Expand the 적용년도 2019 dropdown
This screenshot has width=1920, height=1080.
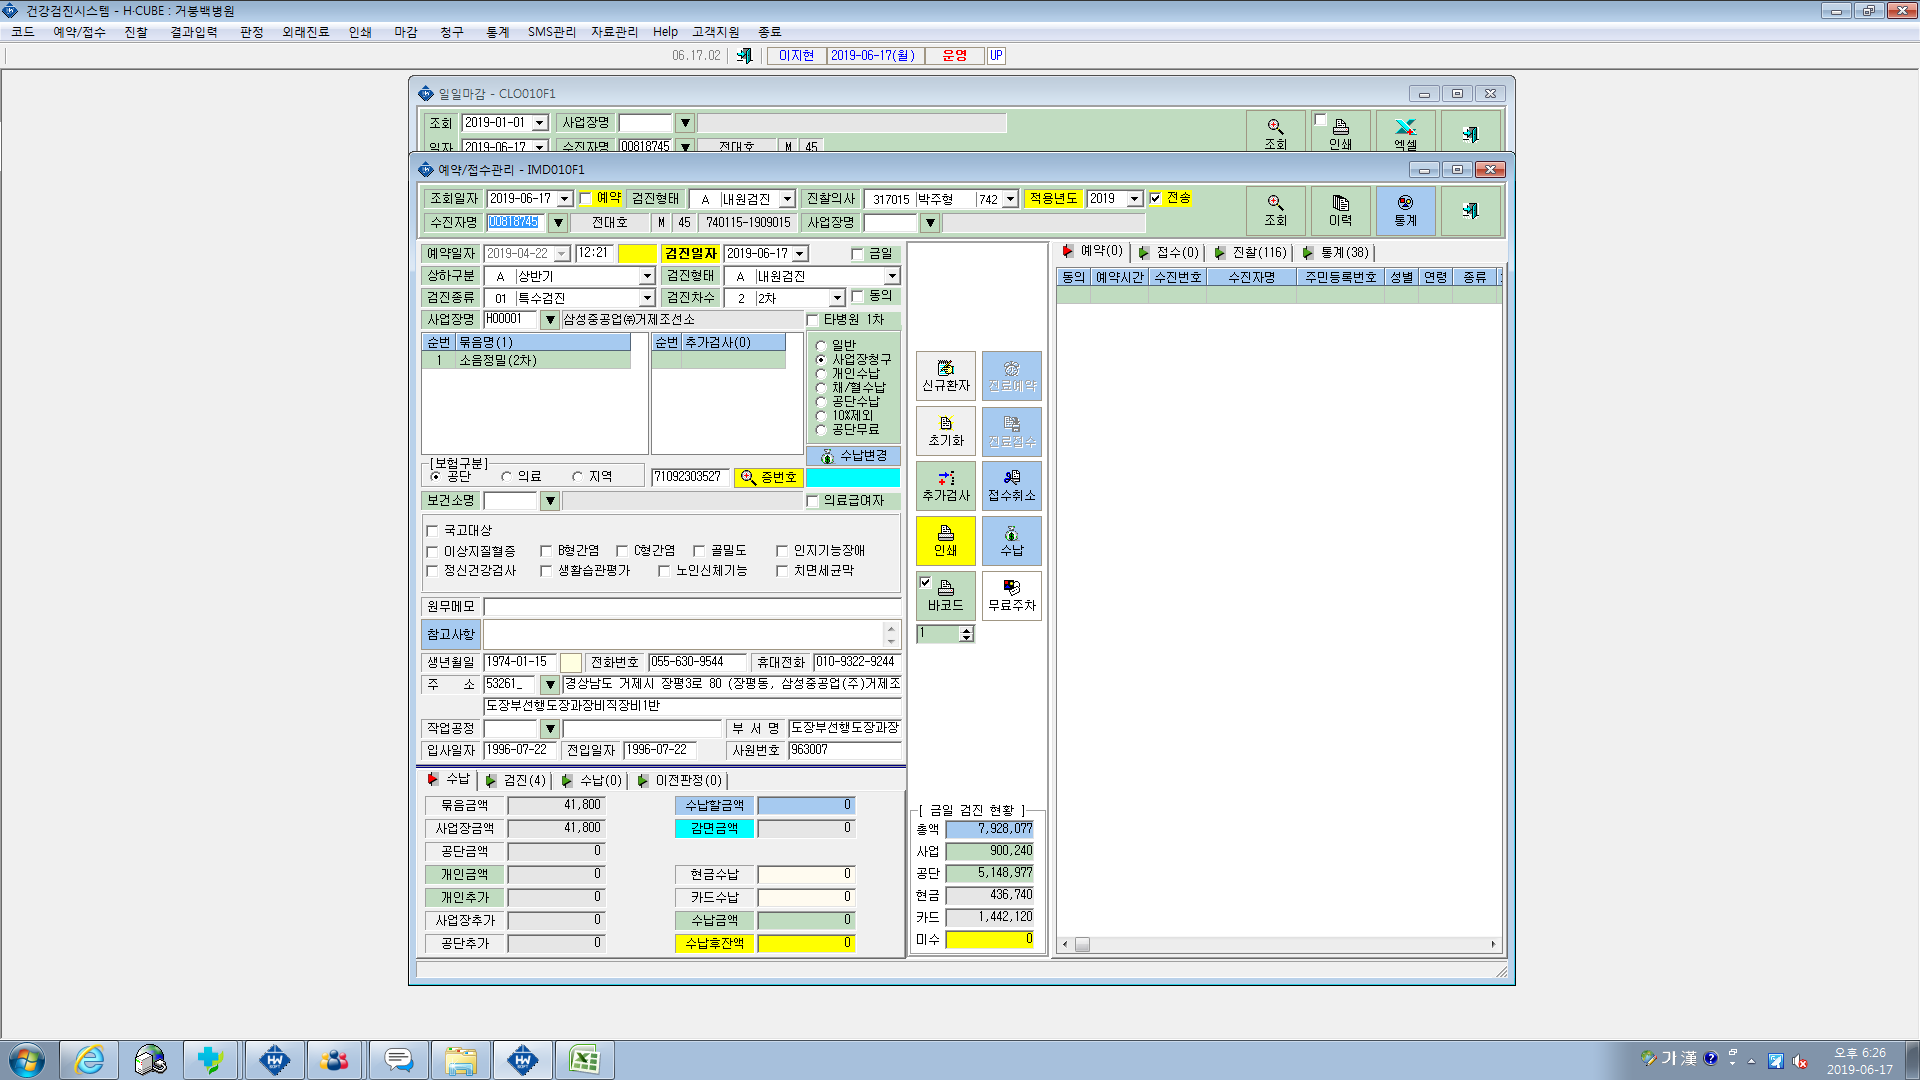click(1134, 199)
